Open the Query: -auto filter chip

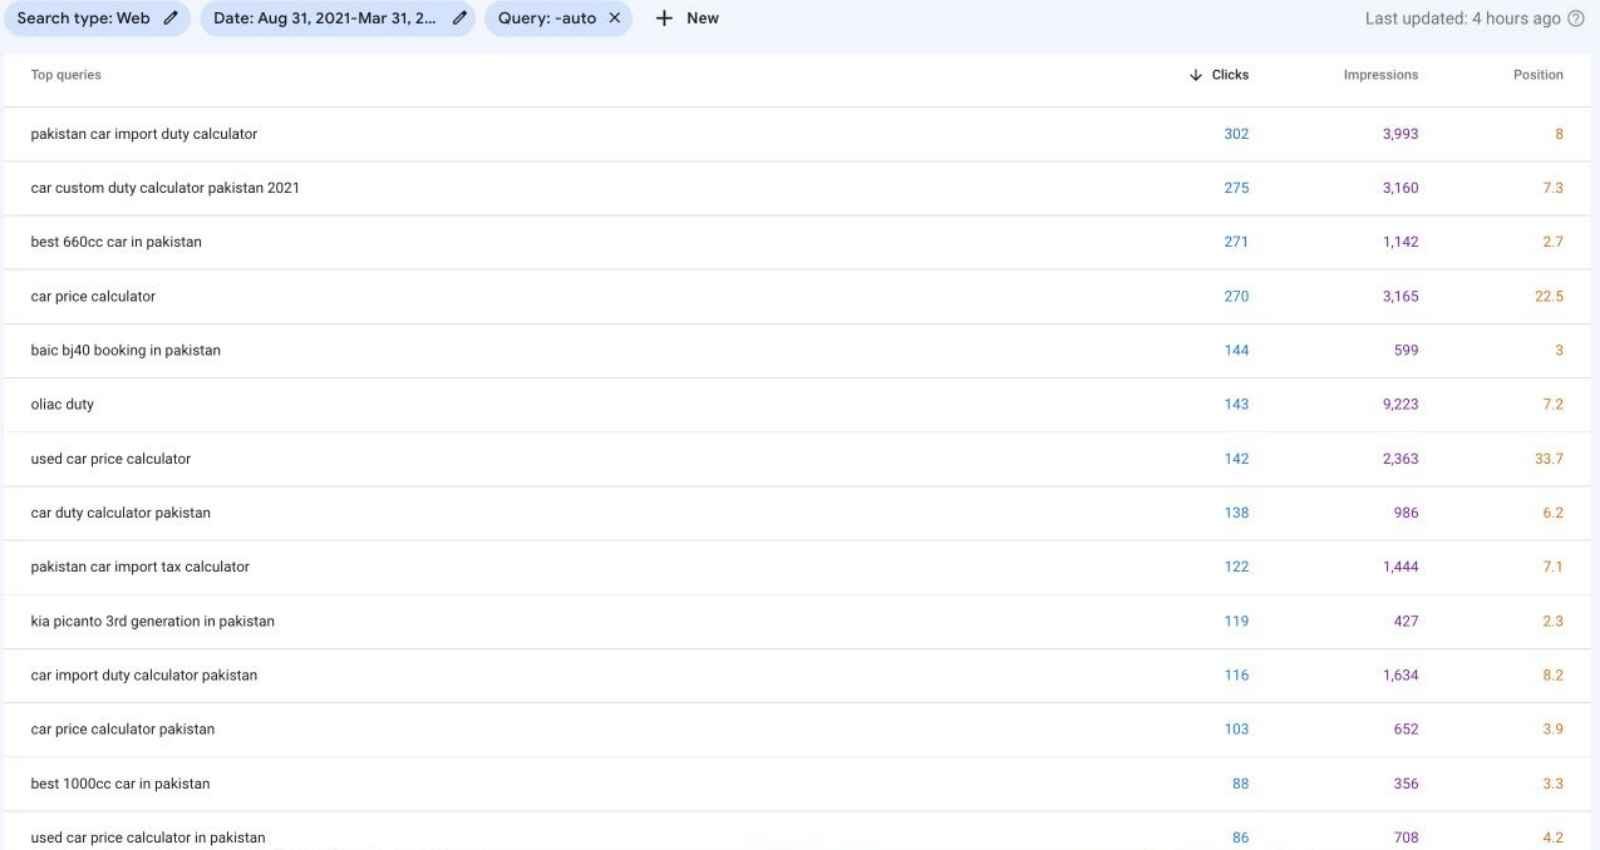click(x=546, y=18)
